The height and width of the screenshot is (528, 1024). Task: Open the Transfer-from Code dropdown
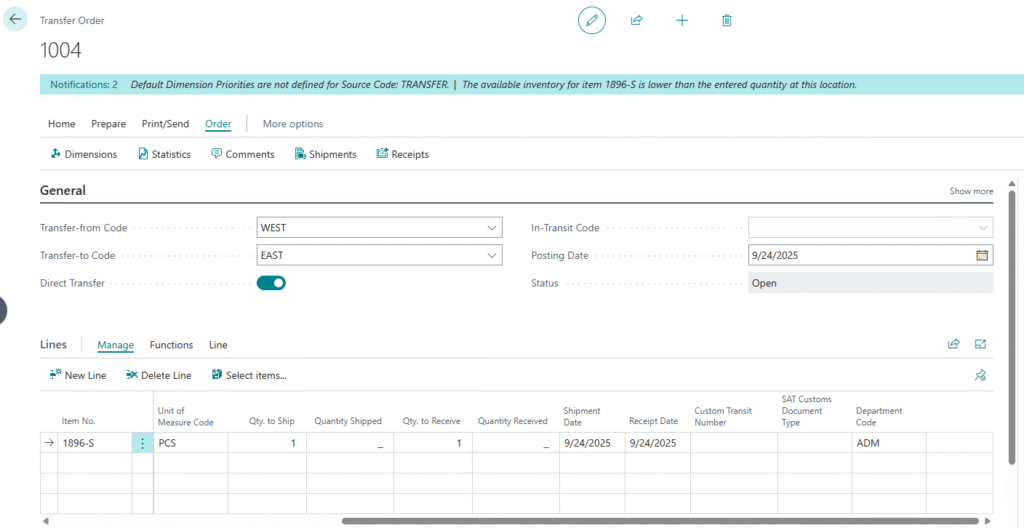491,228
